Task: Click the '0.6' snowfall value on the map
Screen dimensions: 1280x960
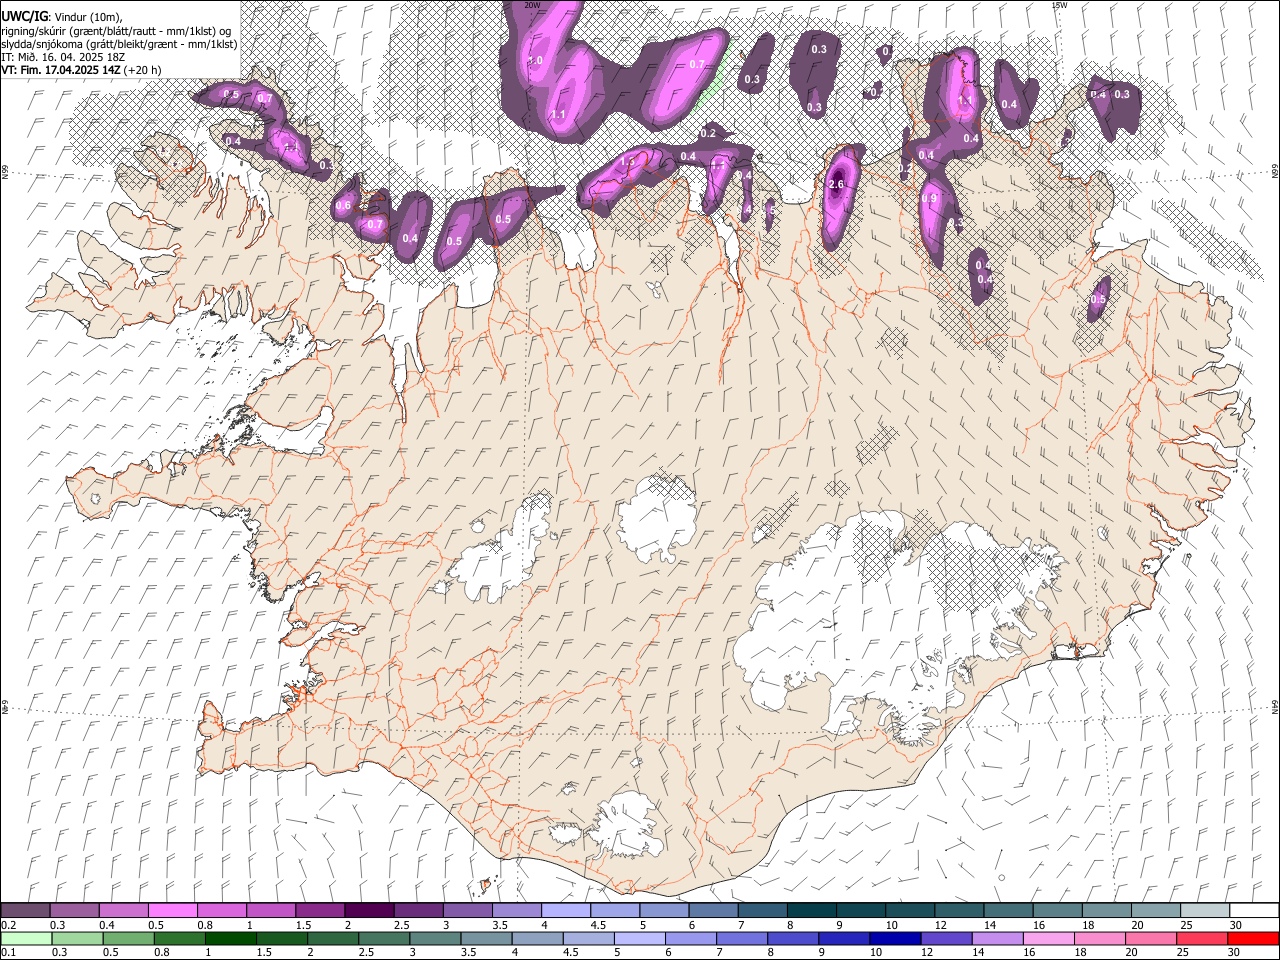Action: click(343, 206)
